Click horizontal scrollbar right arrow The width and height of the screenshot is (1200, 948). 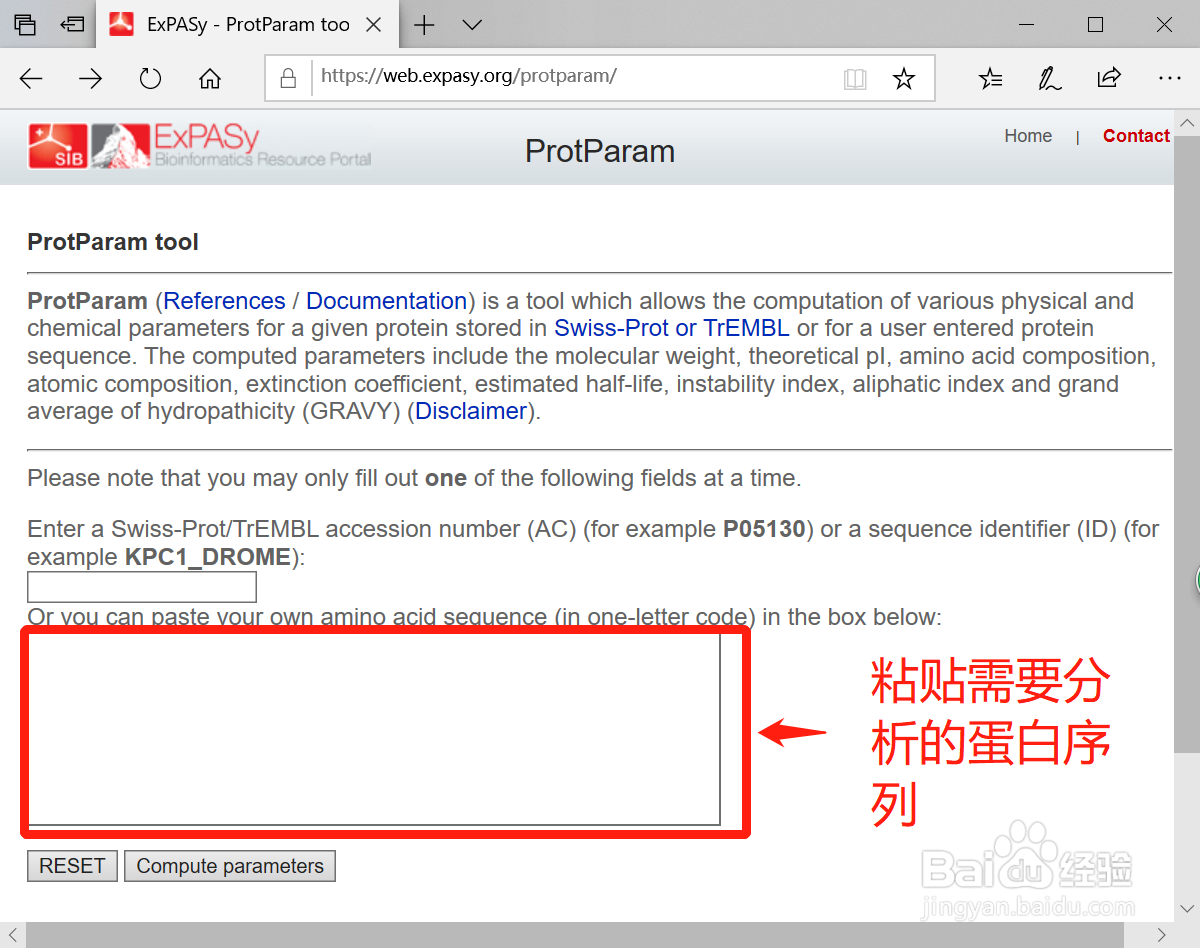point(1161,934)
